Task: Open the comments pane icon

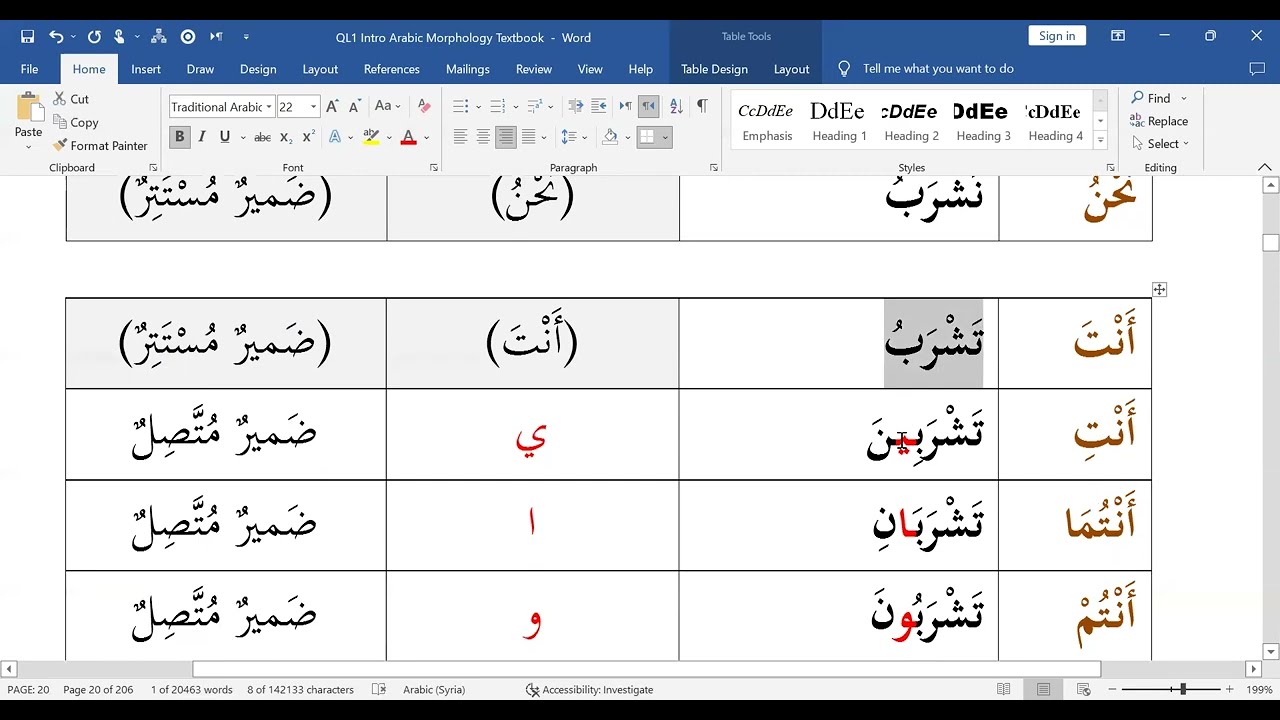Action: 1257,69
